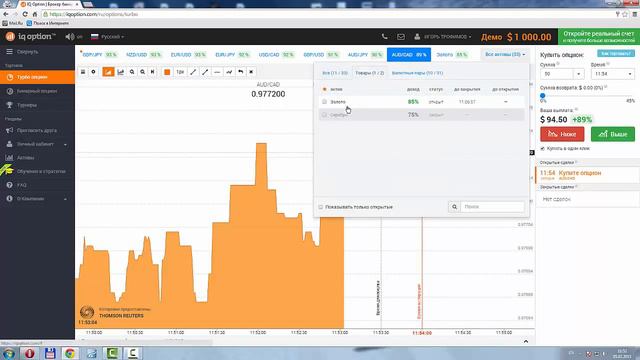Focus the Поиск search field

tap(492, 207)
